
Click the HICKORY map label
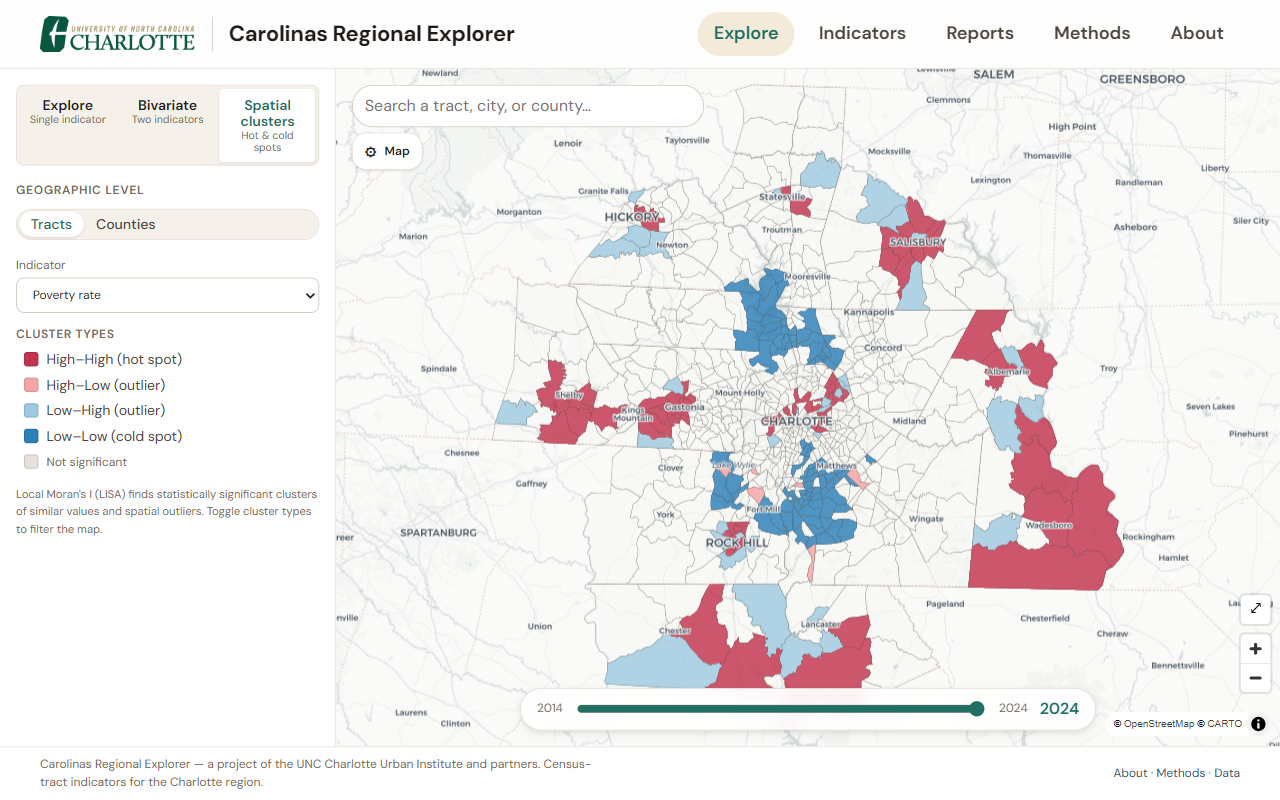[x=632, y=217]
